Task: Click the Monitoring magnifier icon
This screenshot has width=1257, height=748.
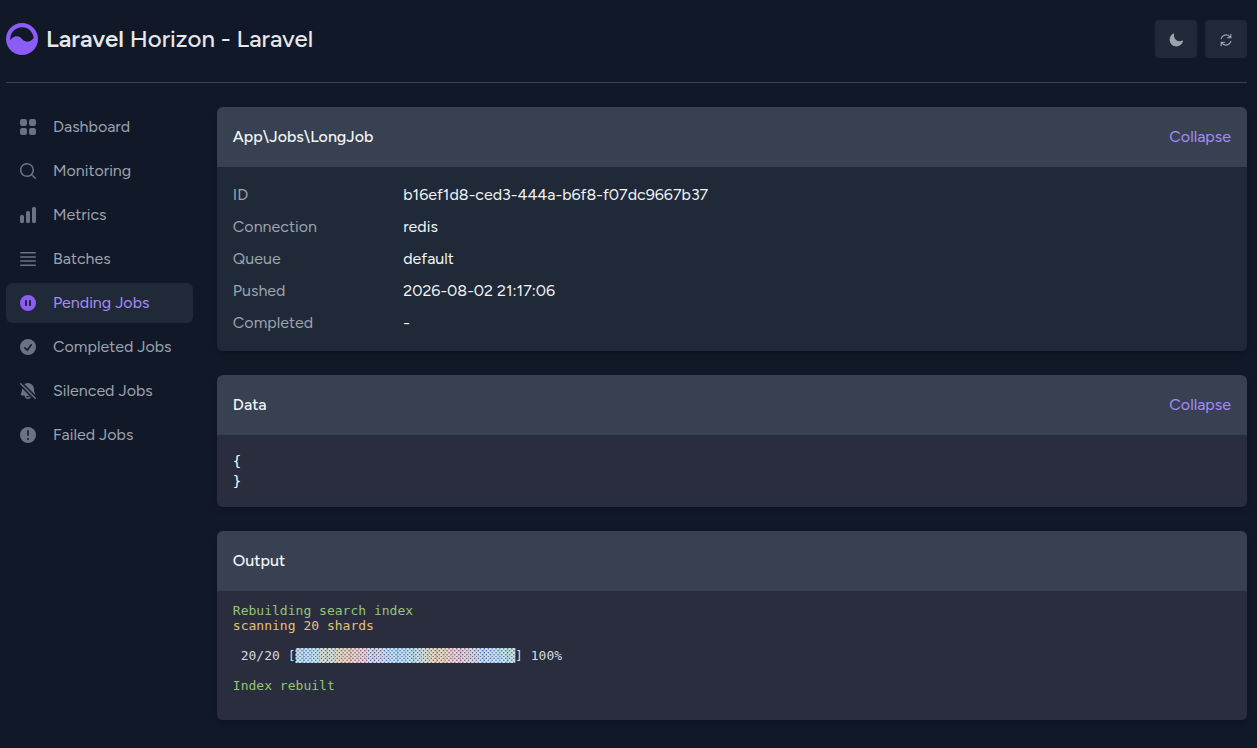Action: coord(28,171)
